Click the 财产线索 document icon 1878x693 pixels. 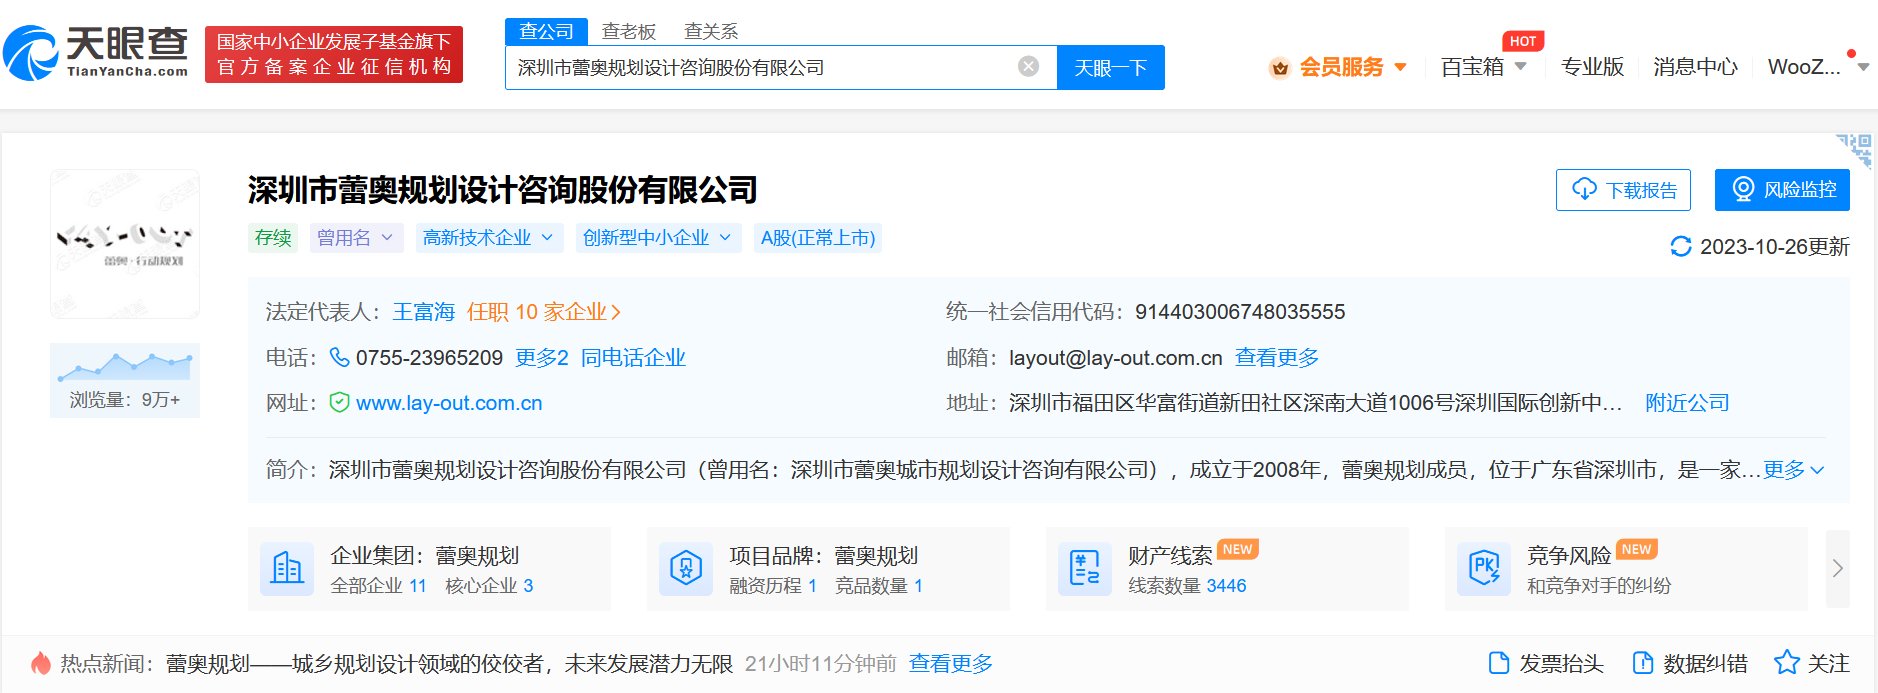[x=1085, y=568]
